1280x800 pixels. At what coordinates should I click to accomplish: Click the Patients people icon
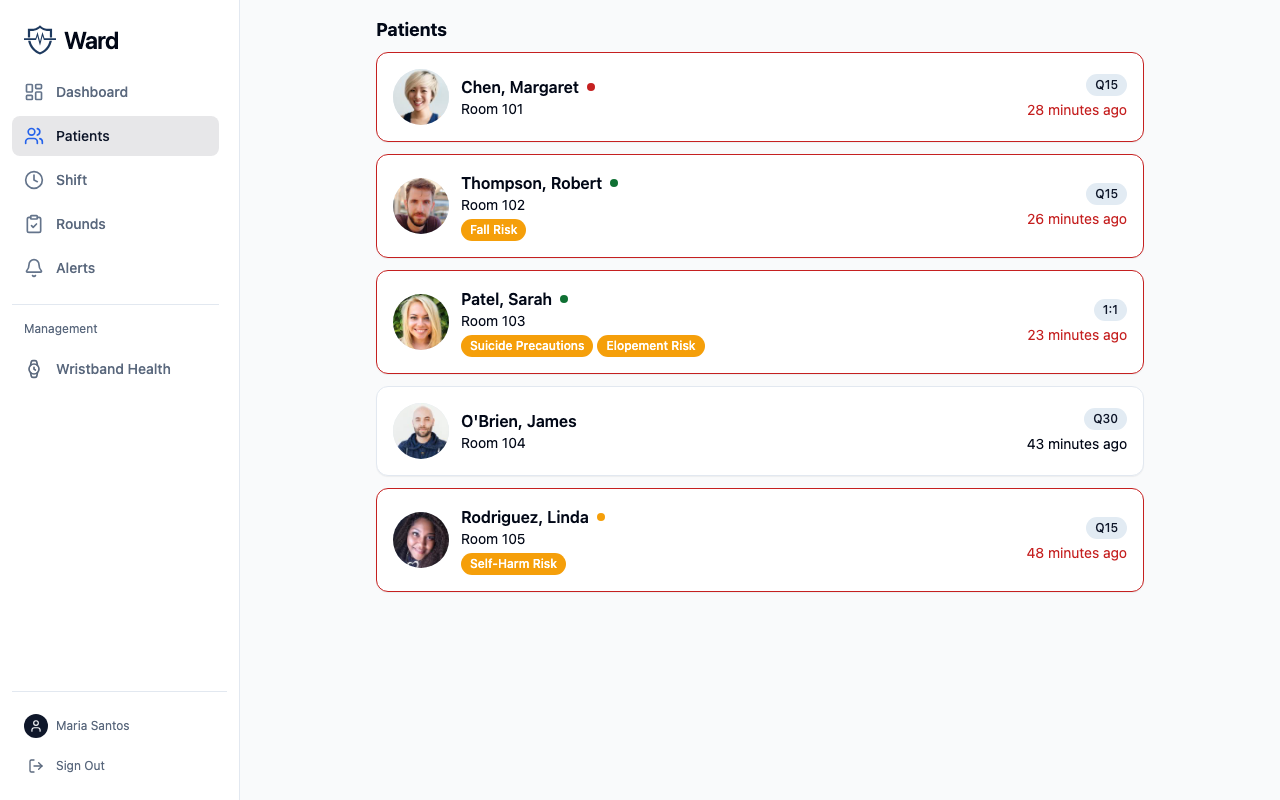(x=34, y=136)
